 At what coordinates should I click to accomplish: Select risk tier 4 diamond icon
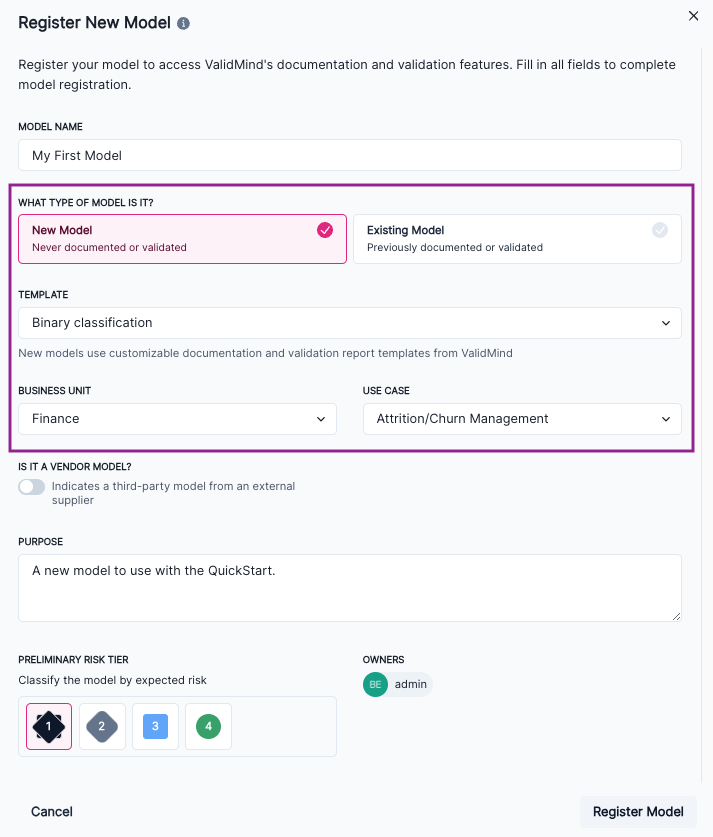tap(208, 726)
